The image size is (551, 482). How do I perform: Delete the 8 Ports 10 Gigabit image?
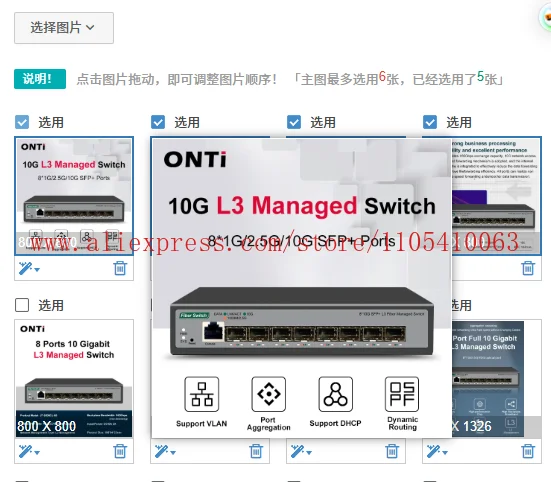120,451
